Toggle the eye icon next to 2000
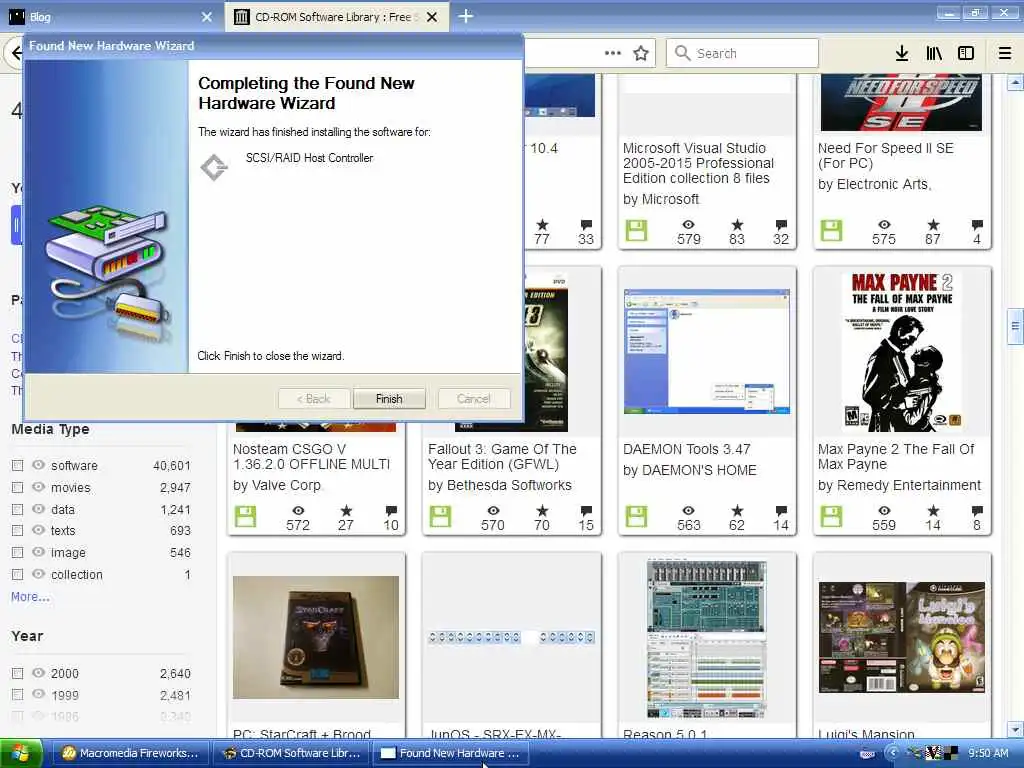The width and height of the screenshot is (1024, 768). point(39,673)
